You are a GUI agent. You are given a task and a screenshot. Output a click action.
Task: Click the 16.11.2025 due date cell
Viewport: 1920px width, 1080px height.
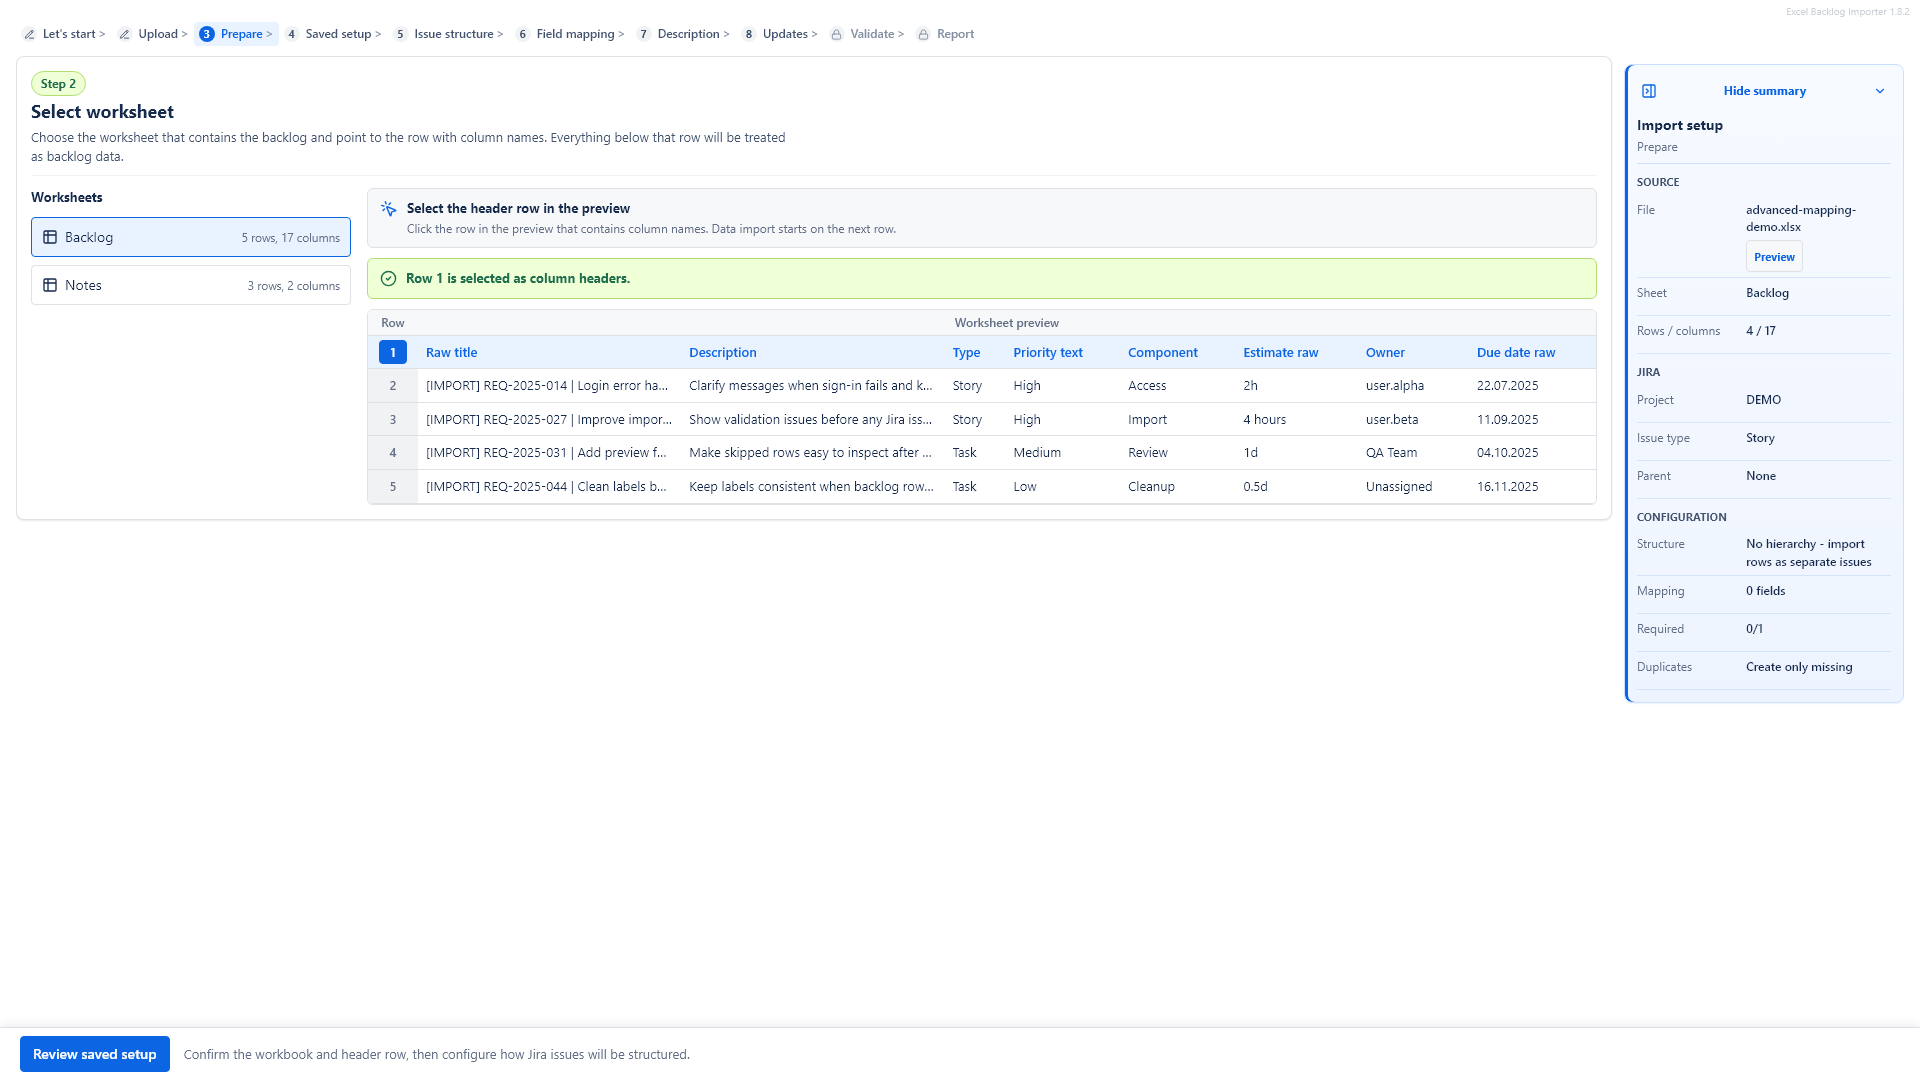[x=1507, y=487]
